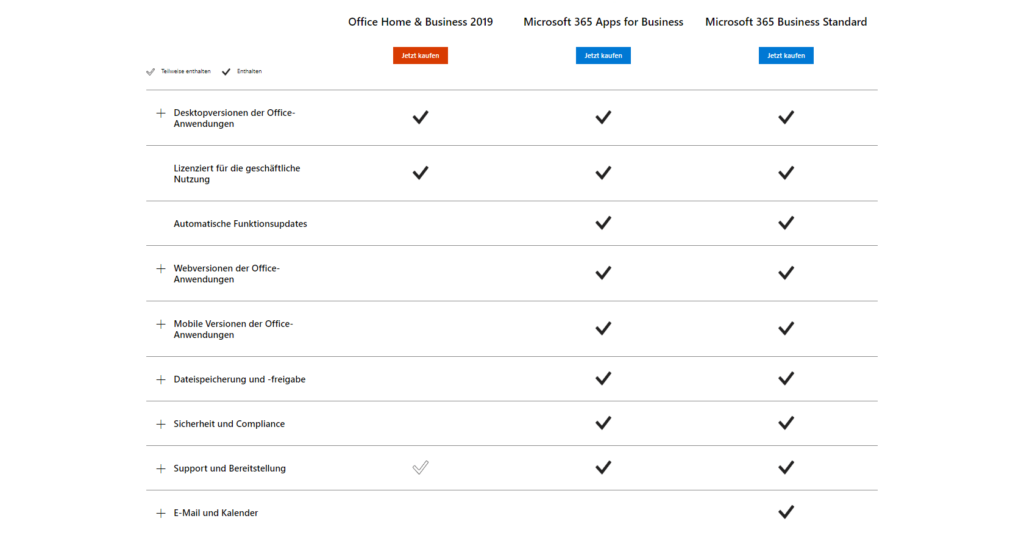Click E-Mail und Kalender checkmark under Business Standard
The width and height of the screenshot is (1024, 538).
786,511
